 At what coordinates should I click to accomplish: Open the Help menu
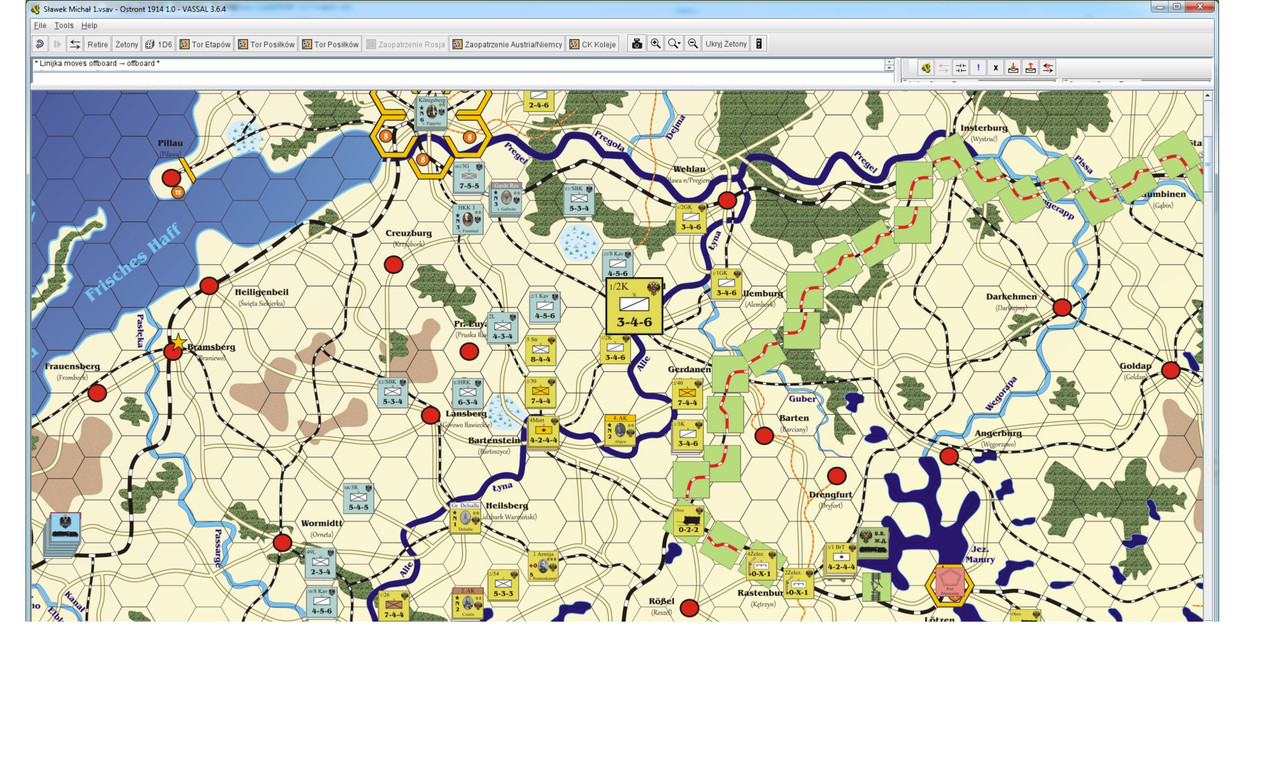(x=90, y=25)
